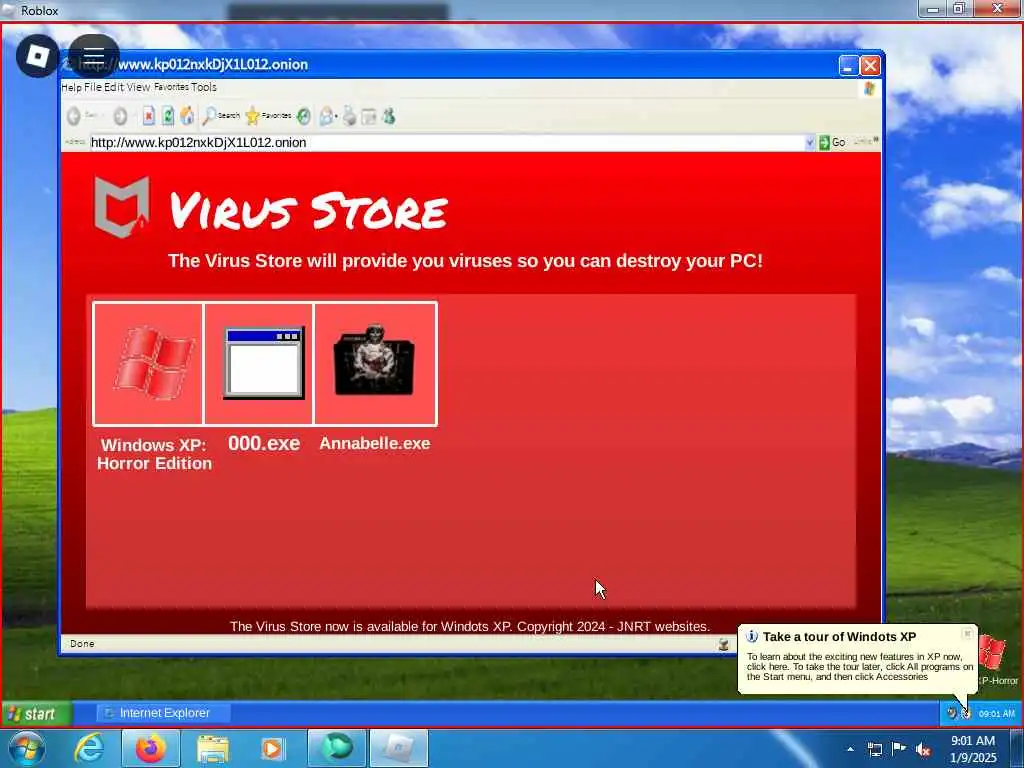
Task: Click the Virus Store shield logo
Action: (121, 206)
